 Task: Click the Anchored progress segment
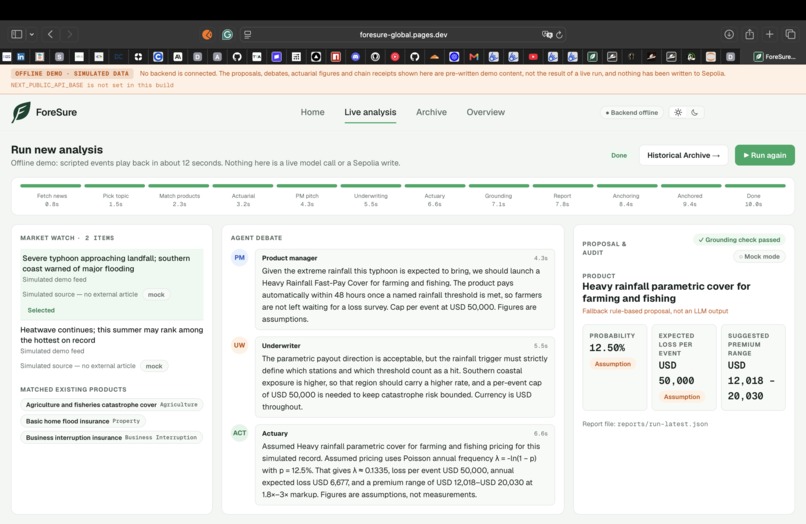690,186
